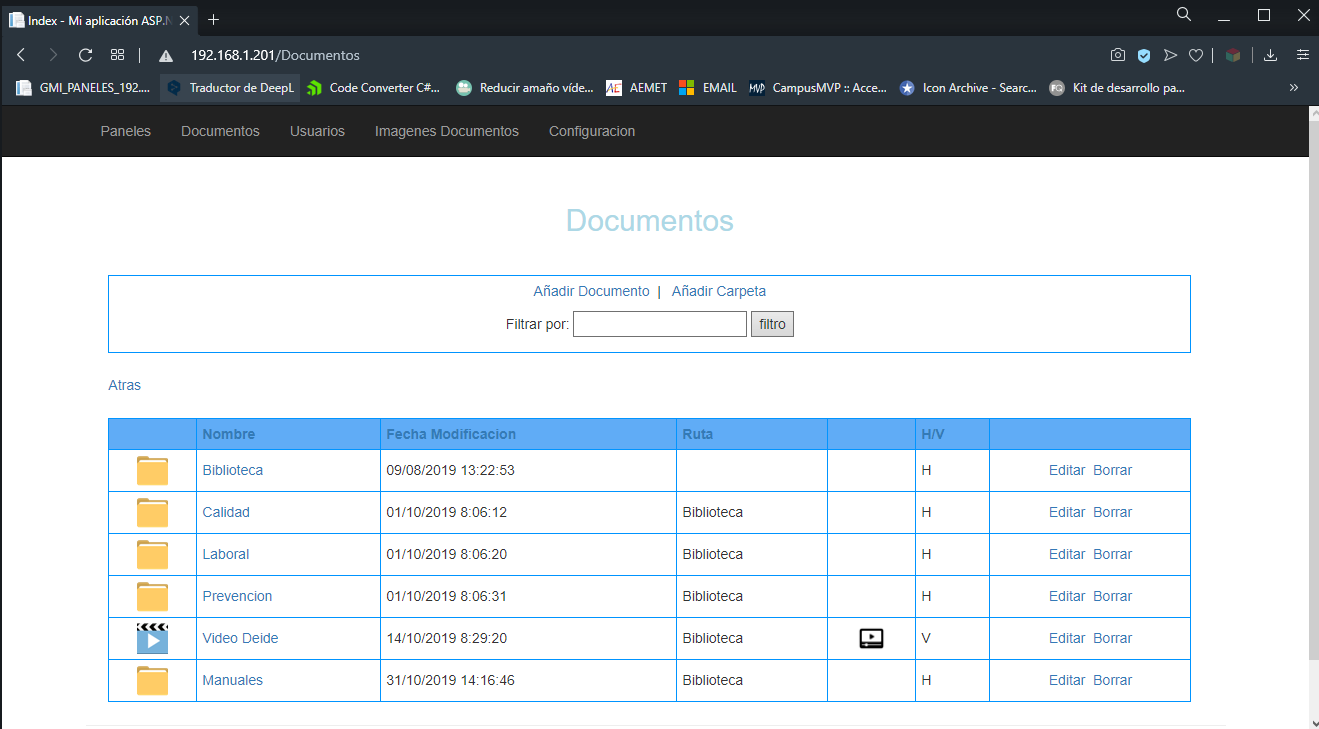The image size is (1319, 729).
Task: Open the colored cube extension icon
Action: [1233, 55]
